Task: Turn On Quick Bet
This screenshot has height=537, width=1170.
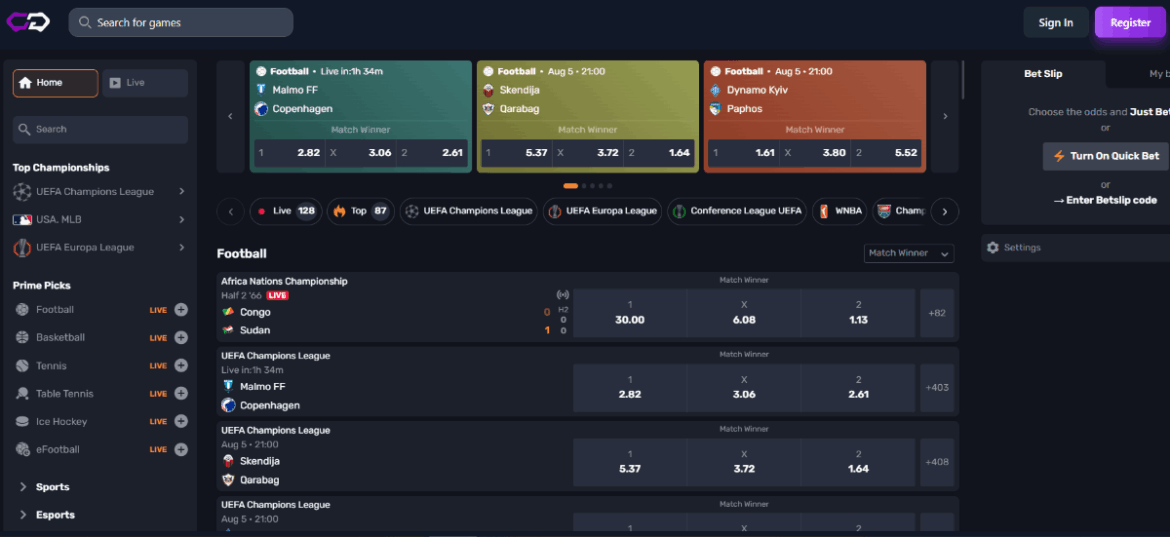Action: (1106, 157)
